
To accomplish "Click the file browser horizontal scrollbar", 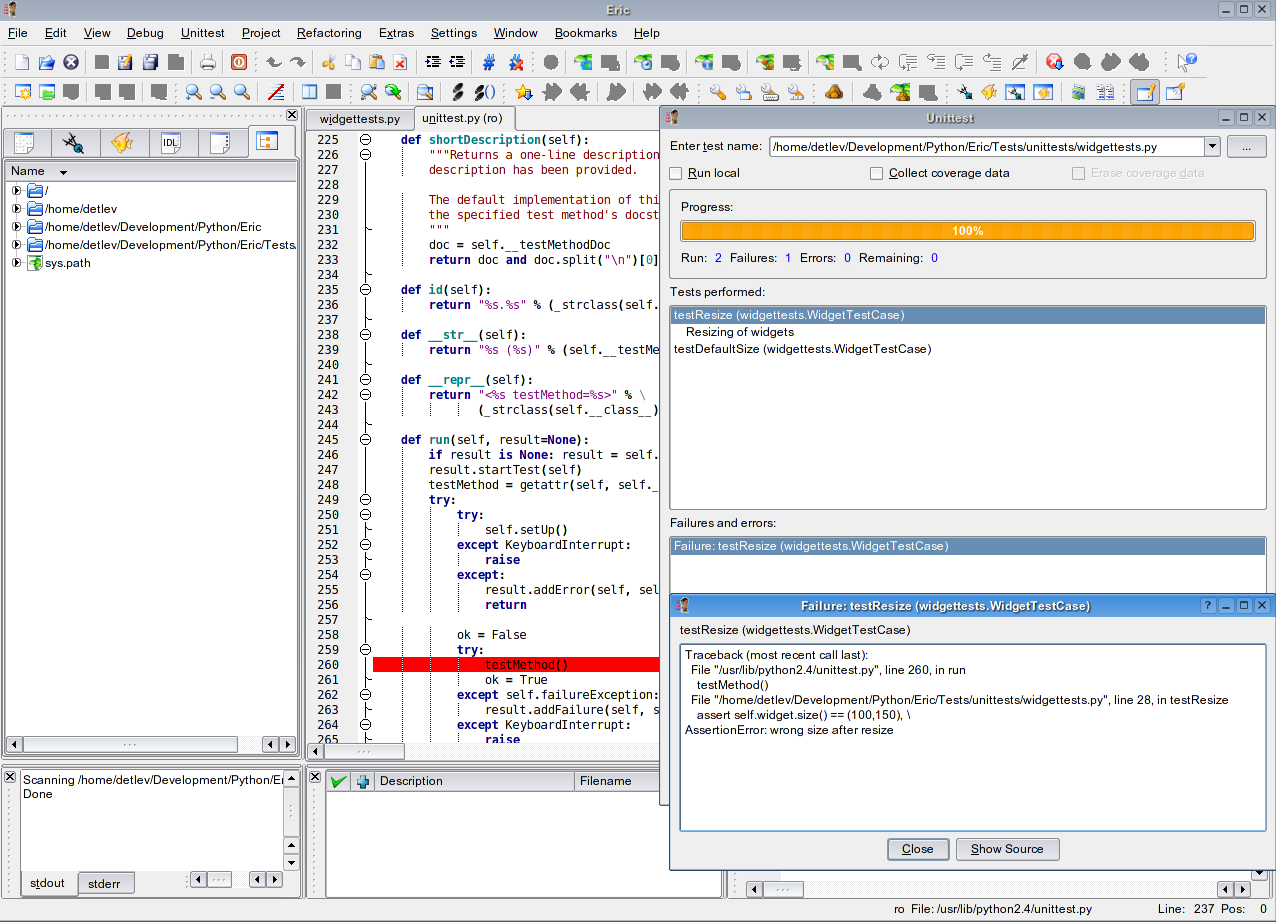I will point(130,745).
